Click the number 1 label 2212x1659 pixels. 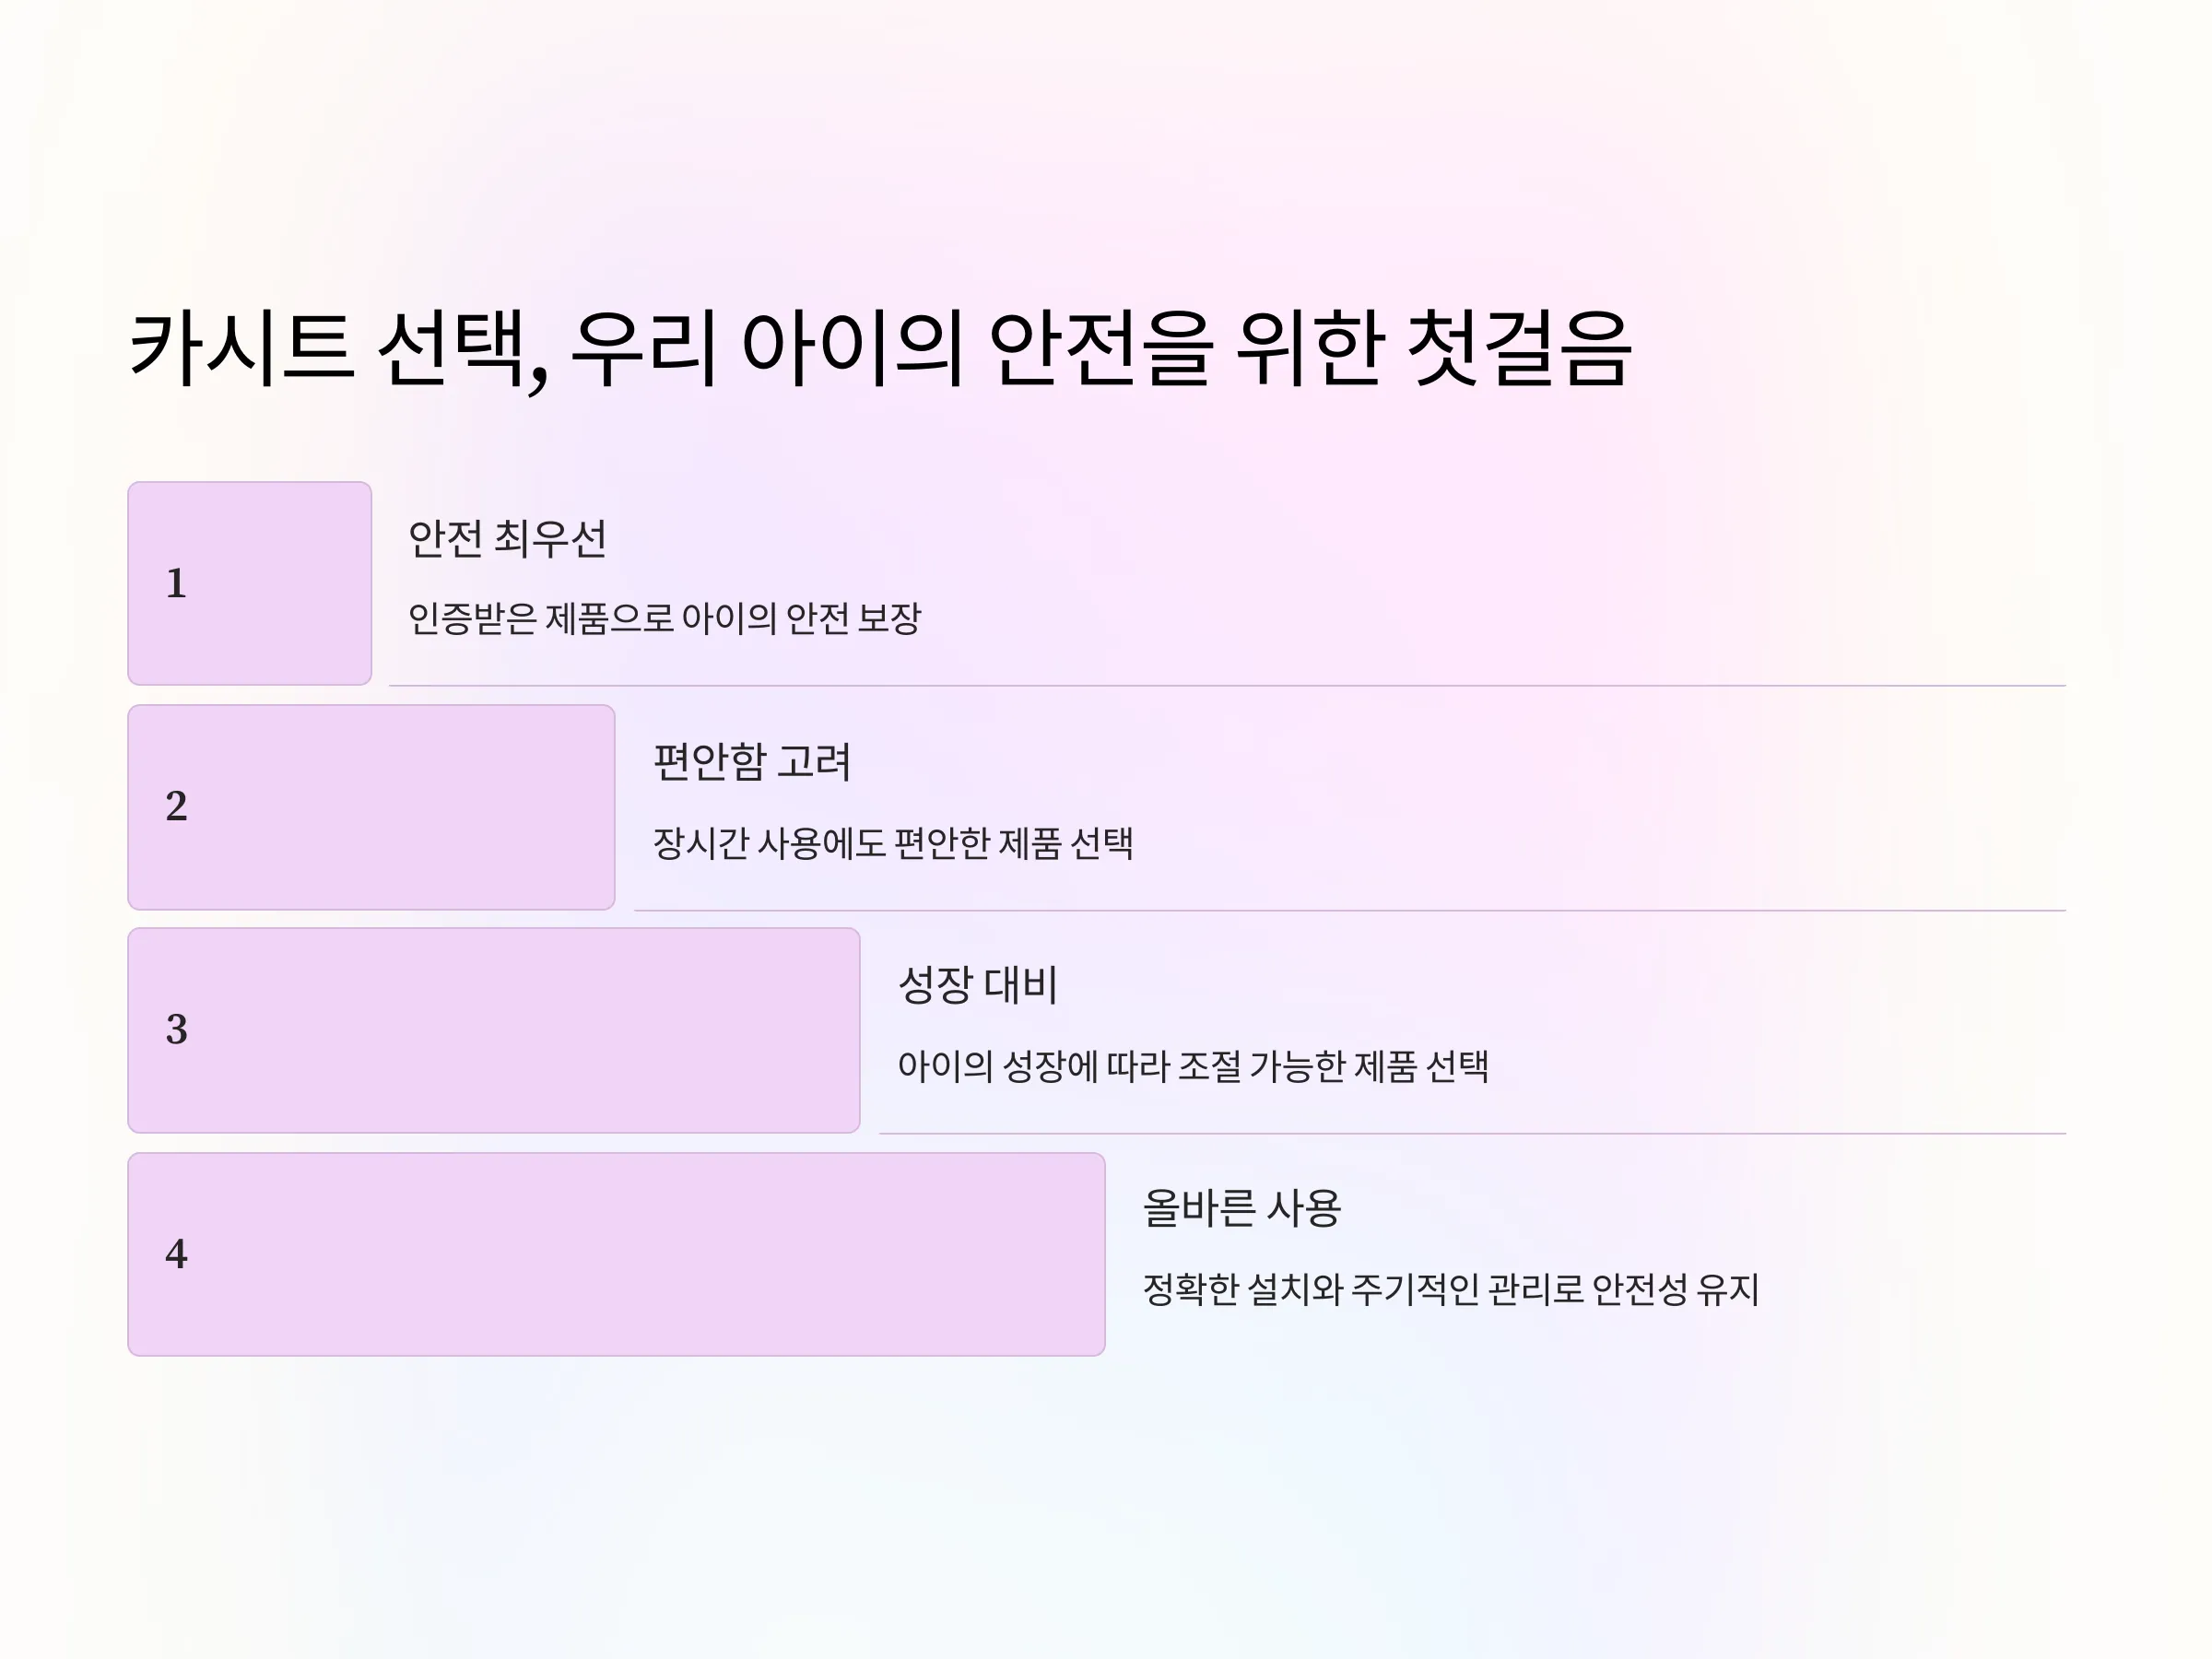pyautogui.click(x=176, y=583)
